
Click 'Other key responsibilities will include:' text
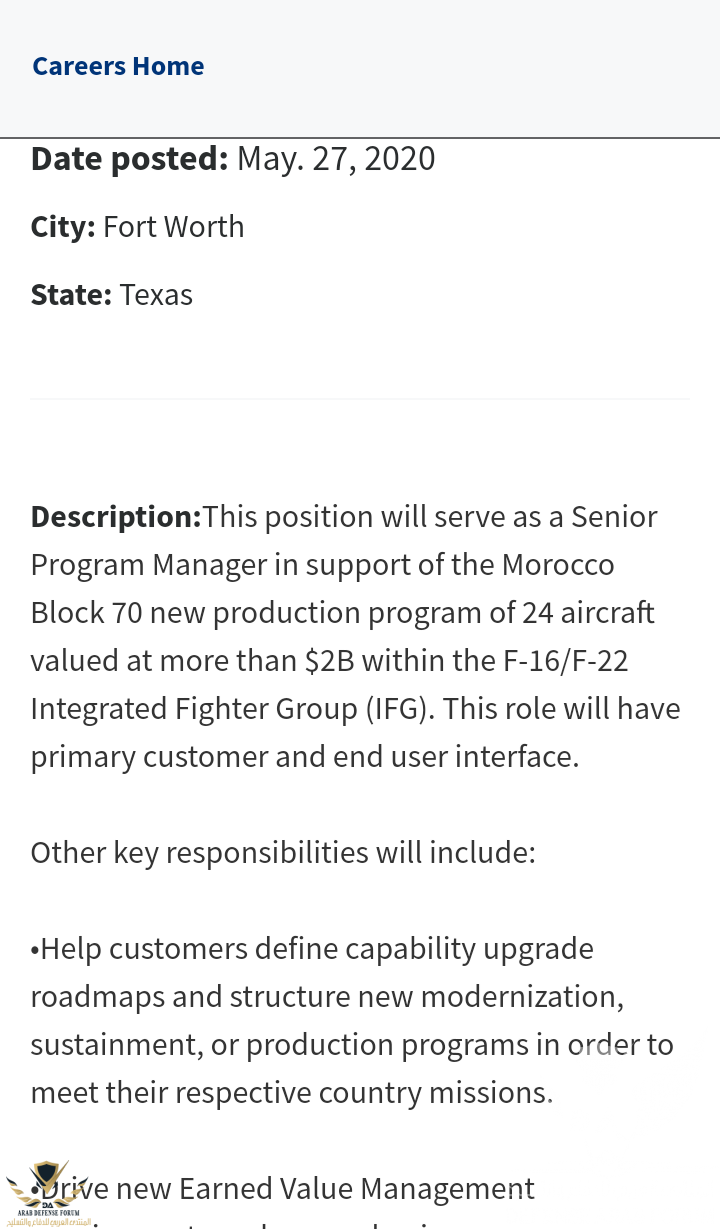pos(283,853)
